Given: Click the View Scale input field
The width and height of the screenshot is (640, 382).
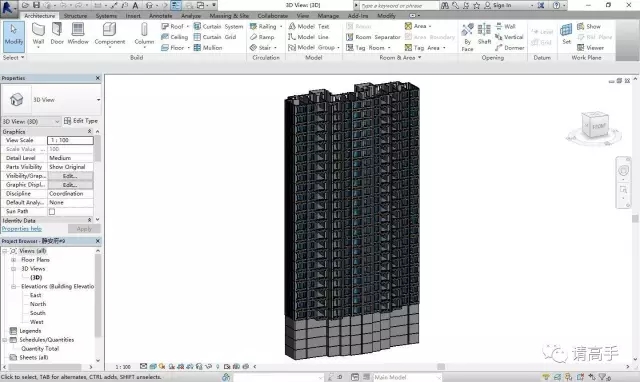Looking at the screenshot, I should point(70,140).
